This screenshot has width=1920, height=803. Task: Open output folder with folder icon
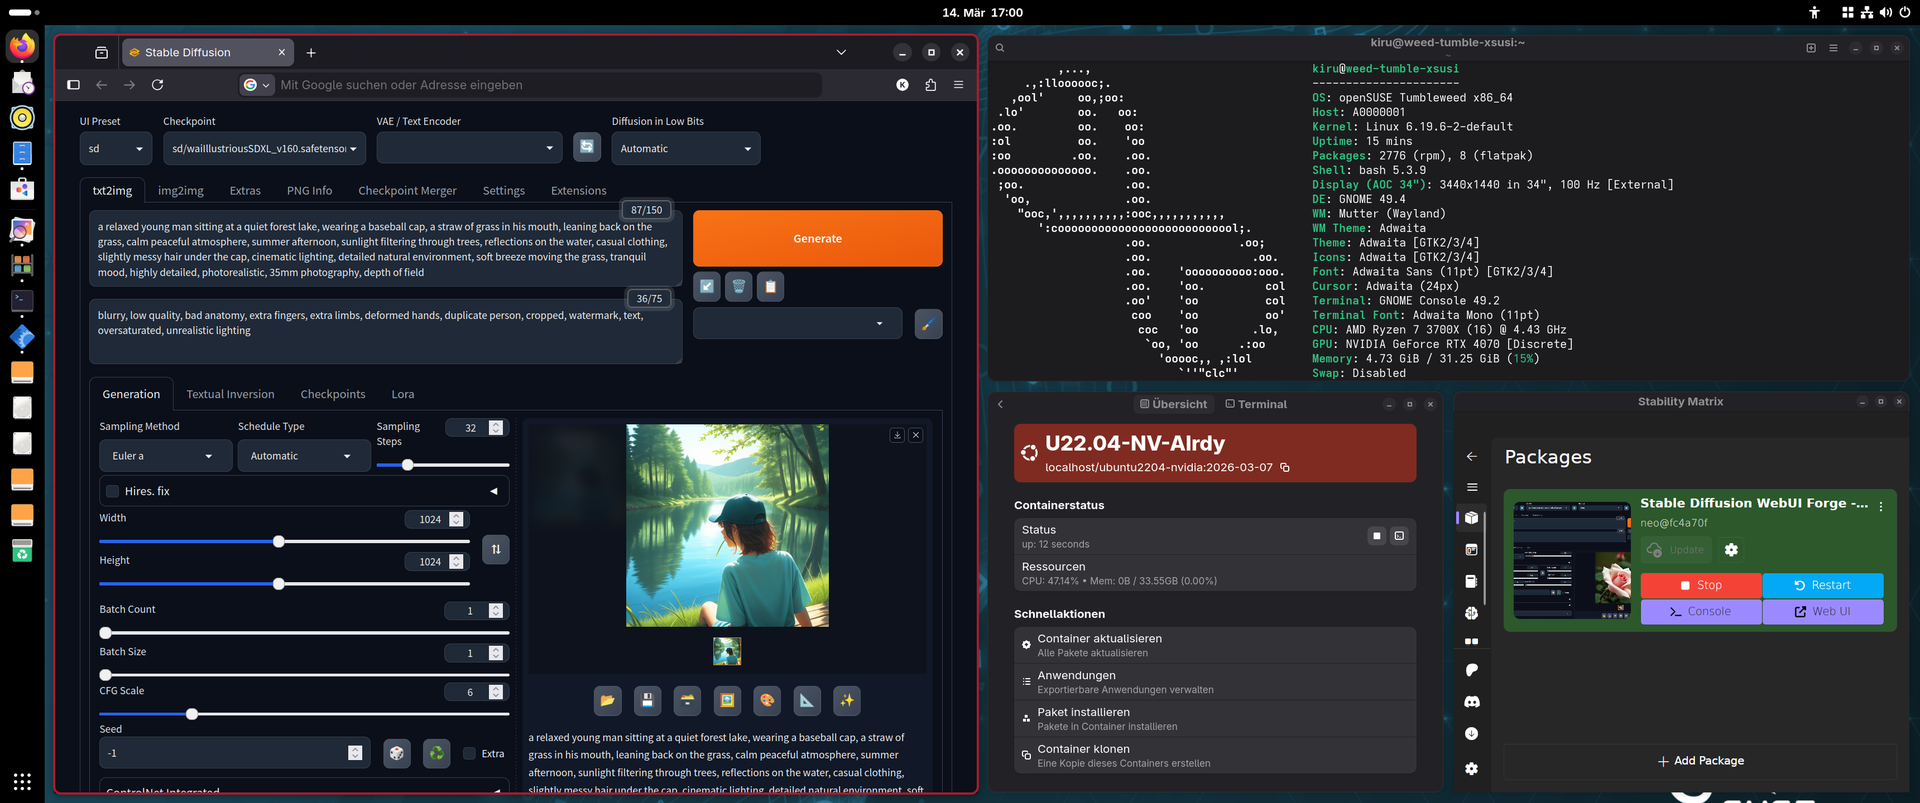pos(607,701)
